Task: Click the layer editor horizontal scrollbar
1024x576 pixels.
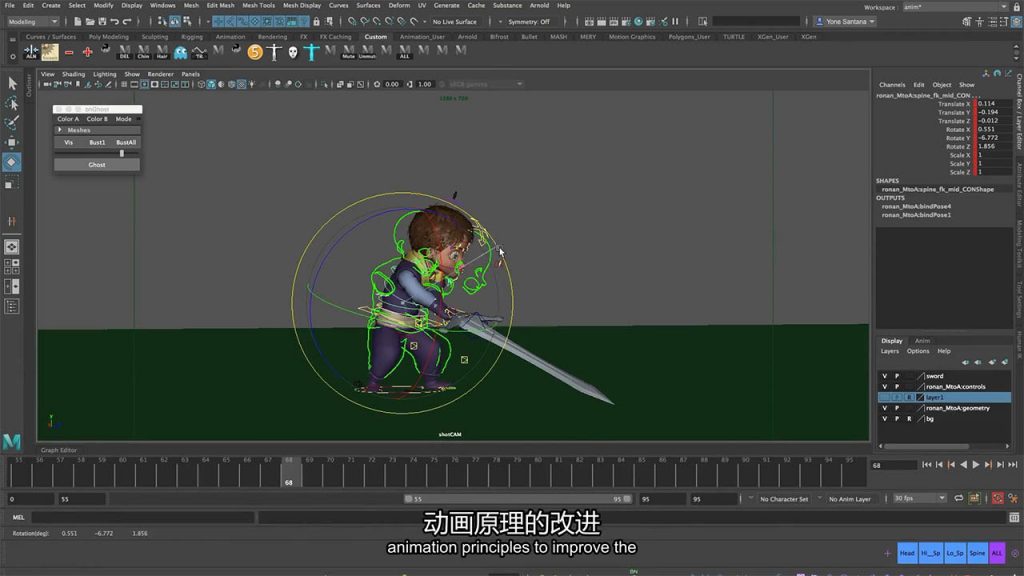Action: [926, 447]
